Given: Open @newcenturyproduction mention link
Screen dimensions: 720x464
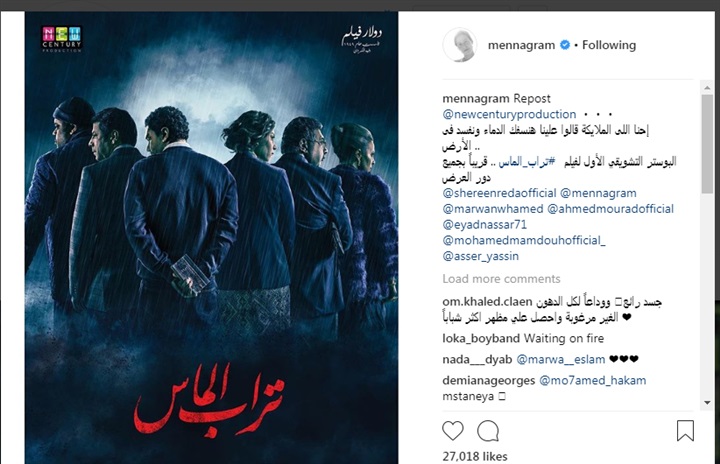Looking at the screenshot, I should point(509,114).
